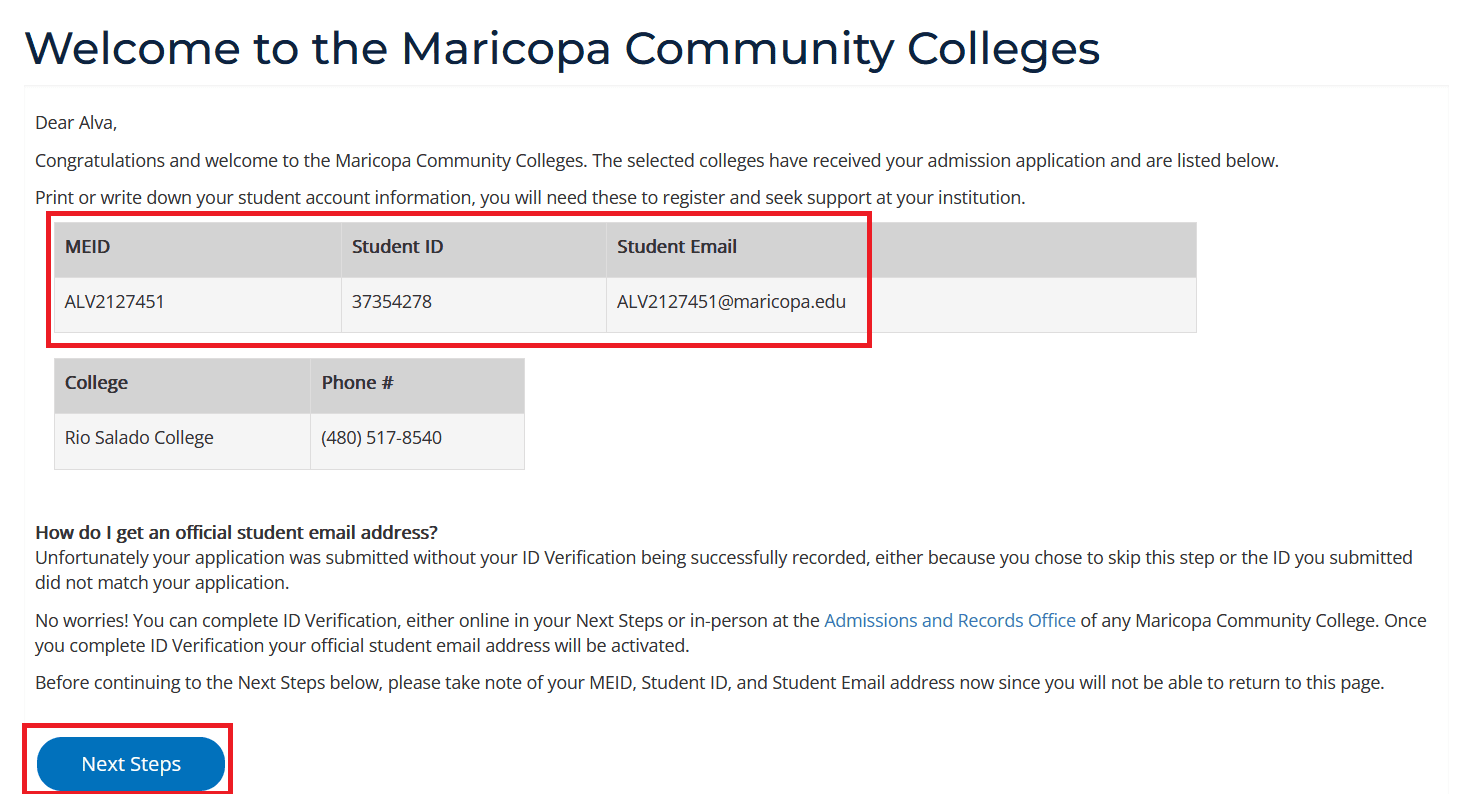Select the student ID number 37354278
The width and height of the screenshot is (1469, 794).
coord(392,302)
